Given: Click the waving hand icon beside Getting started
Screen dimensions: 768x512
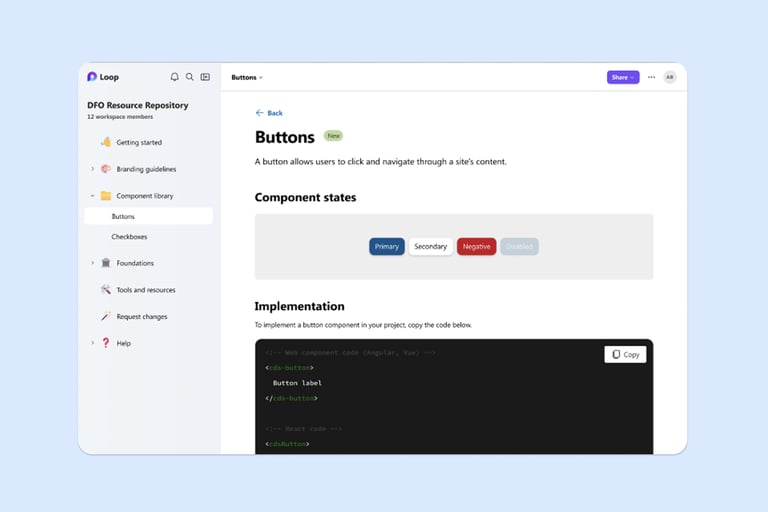Looking at the screenshot, I should [x=106, y=142].
